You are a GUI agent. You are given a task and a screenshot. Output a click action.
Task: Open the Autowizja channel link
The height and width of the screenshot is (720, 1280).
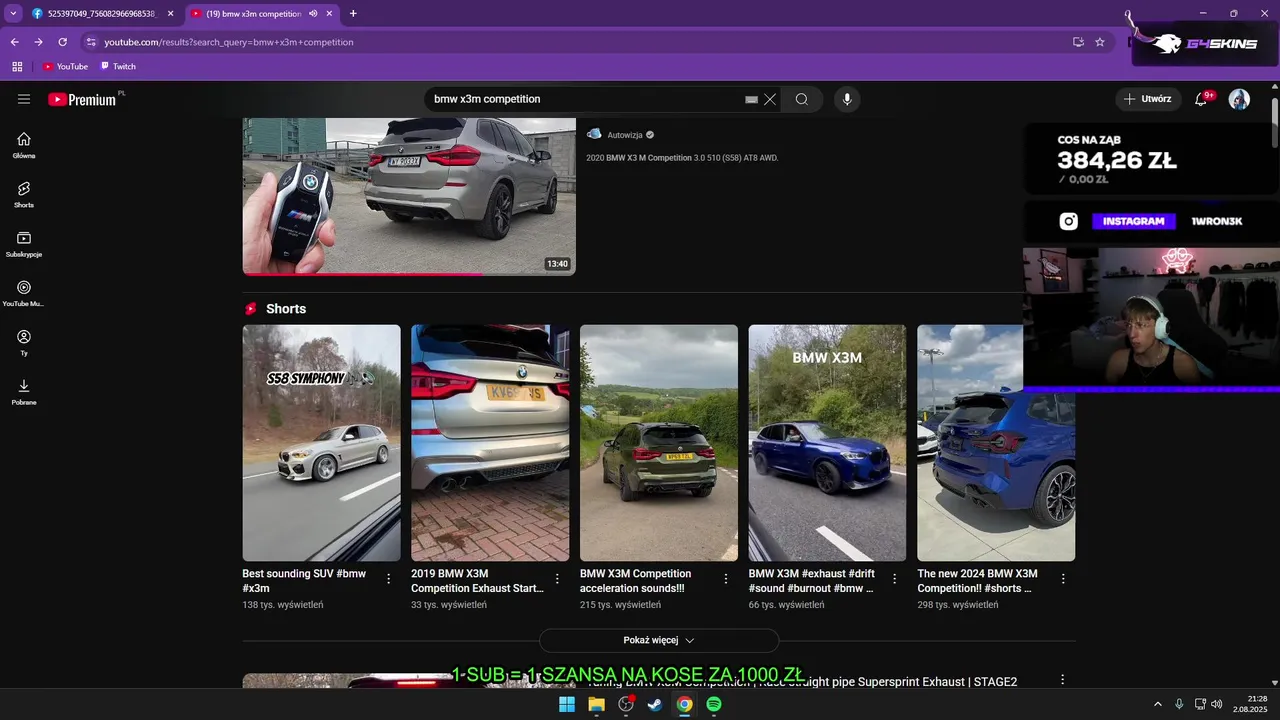[625, 135]
